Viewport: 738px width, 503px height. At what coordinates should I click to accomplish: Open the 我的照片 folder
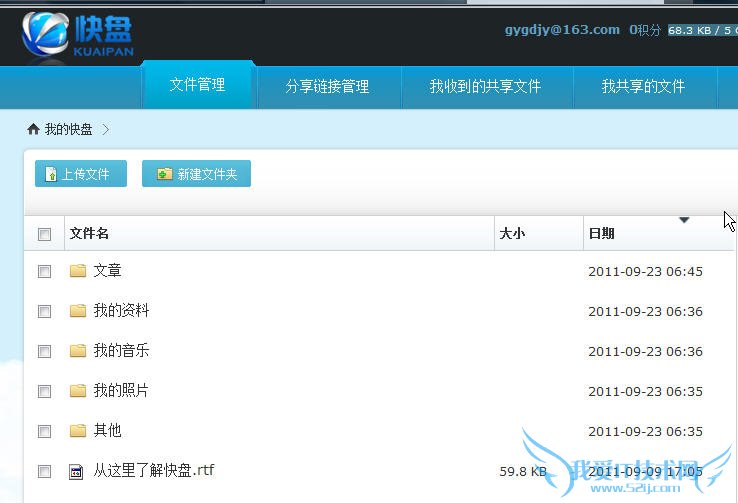(x=121, y=391)
